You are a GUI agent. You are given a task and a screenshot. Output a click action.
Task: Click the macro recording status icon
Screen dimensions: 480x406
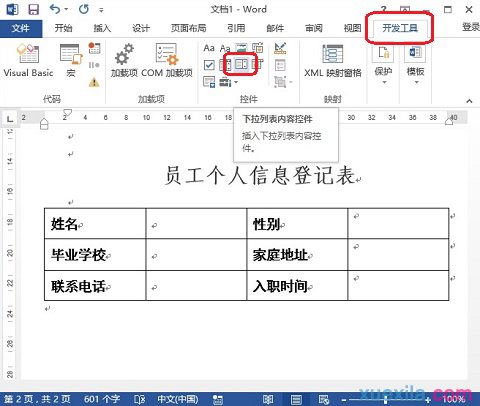(x=218, y=399)
